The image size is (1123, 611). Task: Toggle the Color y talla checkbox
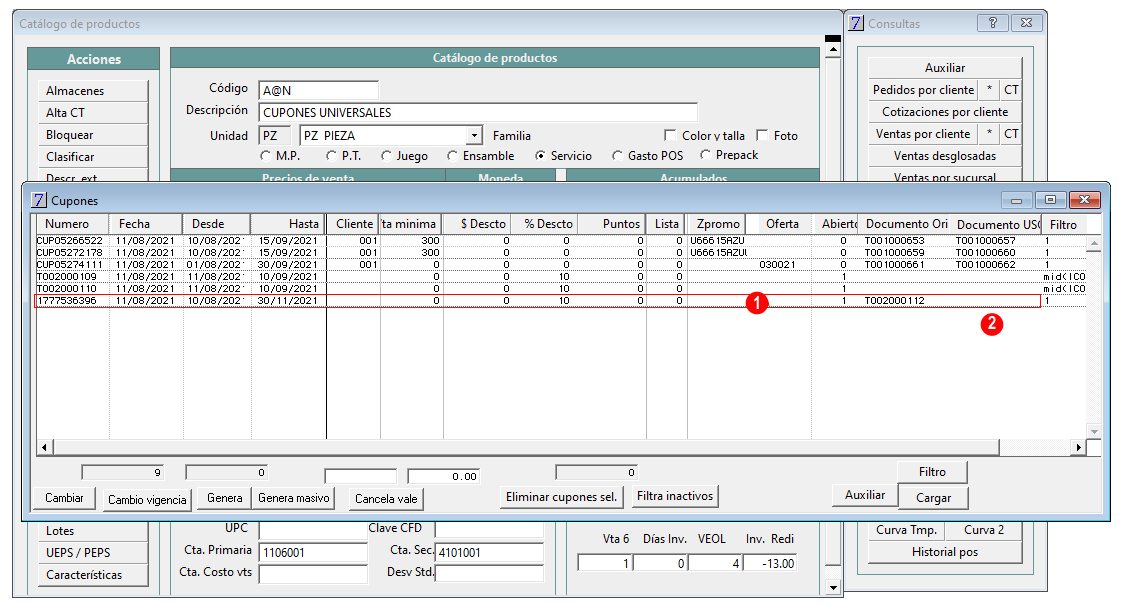coord(670,135)
